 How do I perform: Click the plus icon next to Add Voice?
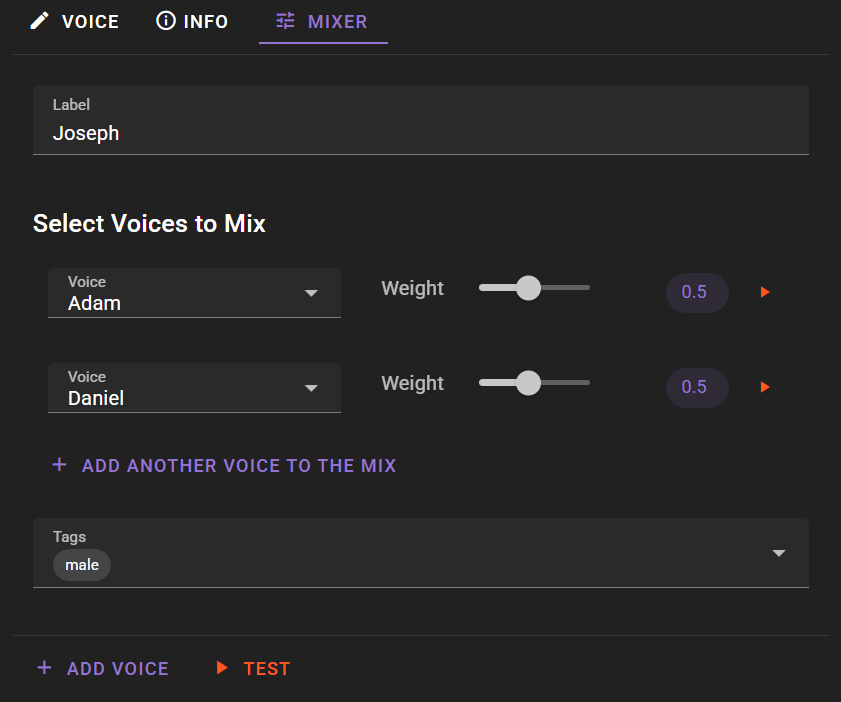45,668
